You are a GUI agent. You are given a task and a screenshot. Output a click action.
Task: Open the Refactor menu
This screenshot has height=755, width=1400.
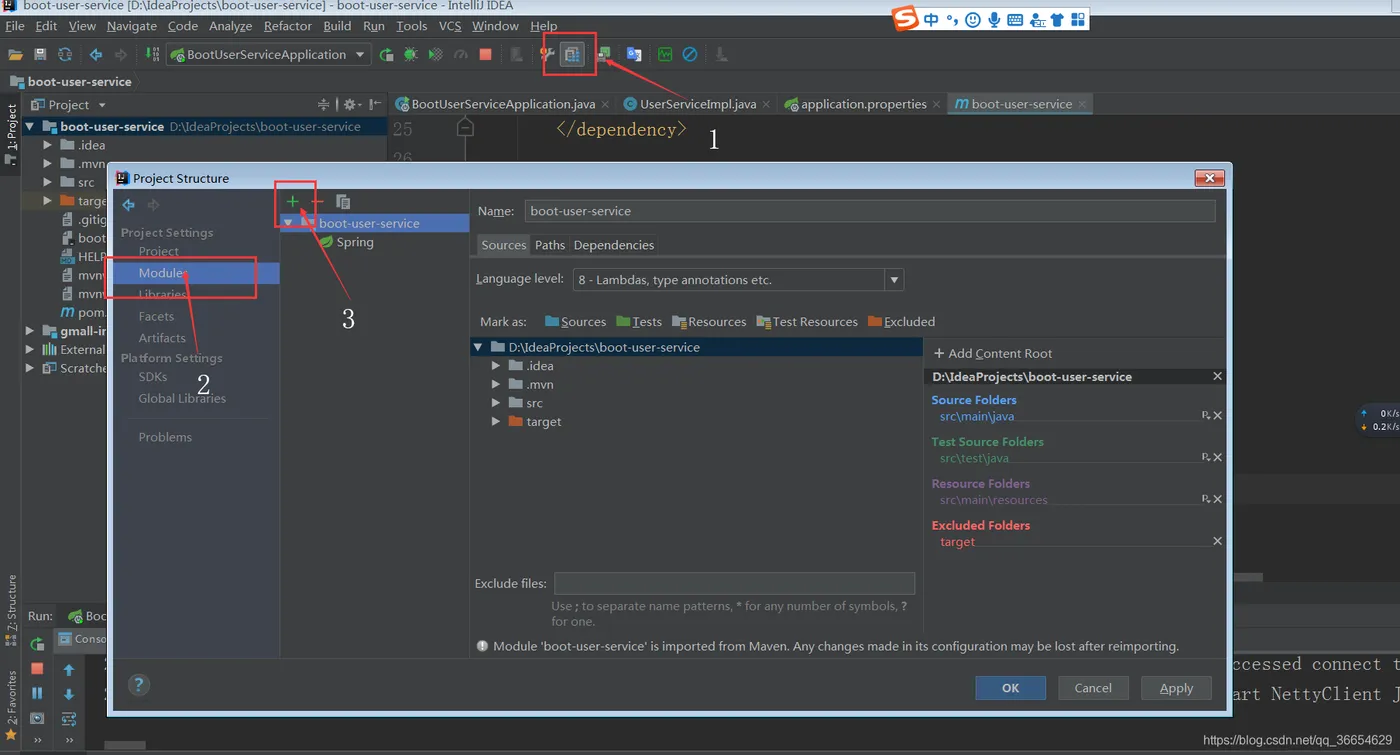pyautogui.click(x=288, y=26)
